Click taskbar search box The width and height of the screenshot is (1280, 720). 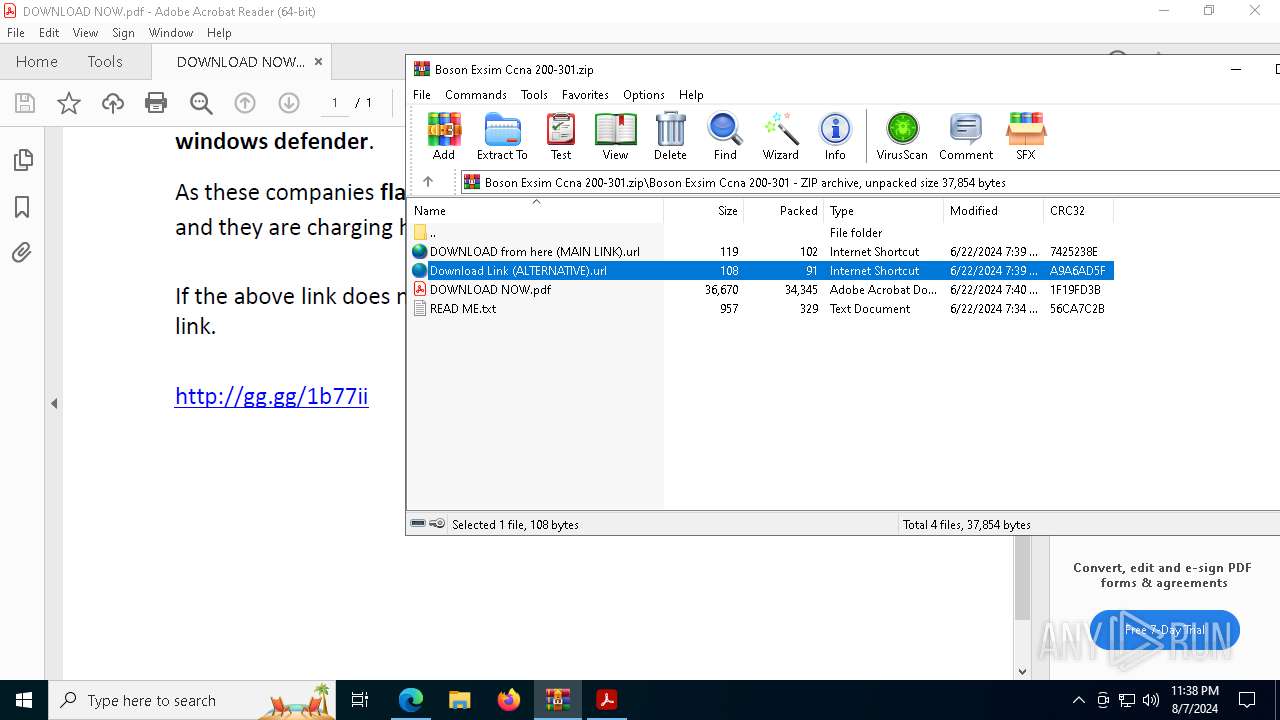(x=192, y=700)
